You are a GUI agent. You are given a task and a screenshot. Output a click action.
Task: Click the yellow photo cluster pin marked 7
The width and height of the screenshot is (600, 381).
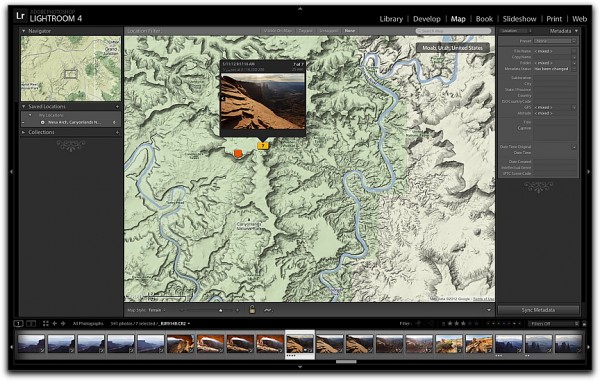pos(263,145)
